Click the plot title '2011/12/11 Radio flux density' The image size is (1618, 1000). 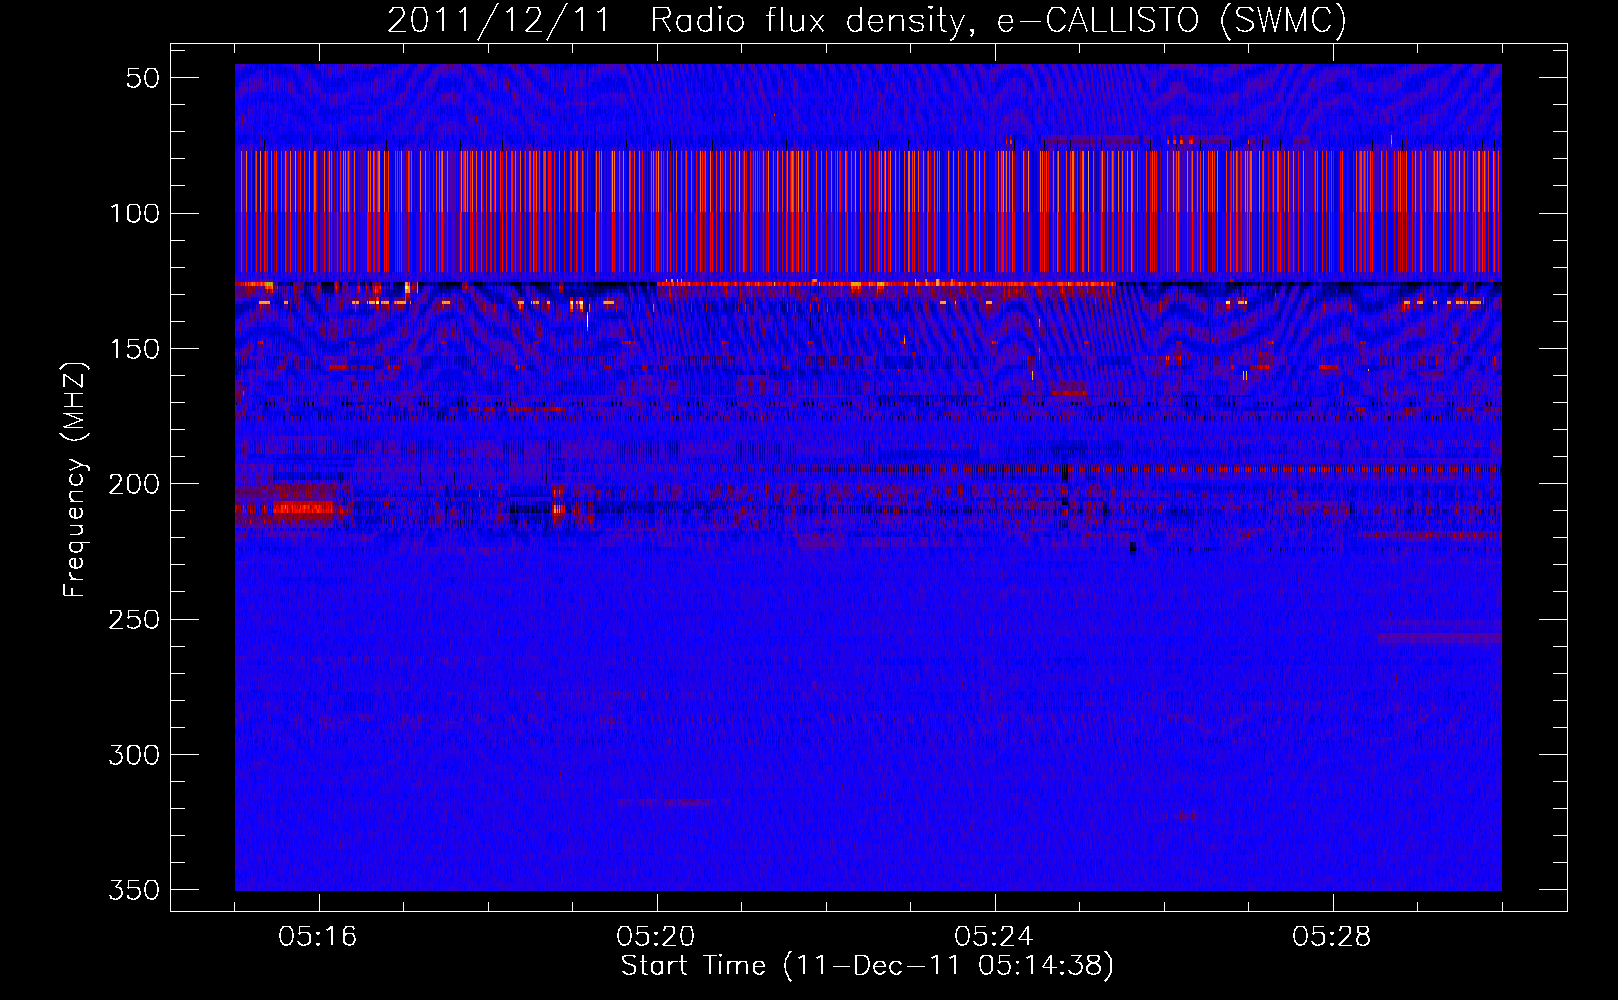click(x=867, y=21)
